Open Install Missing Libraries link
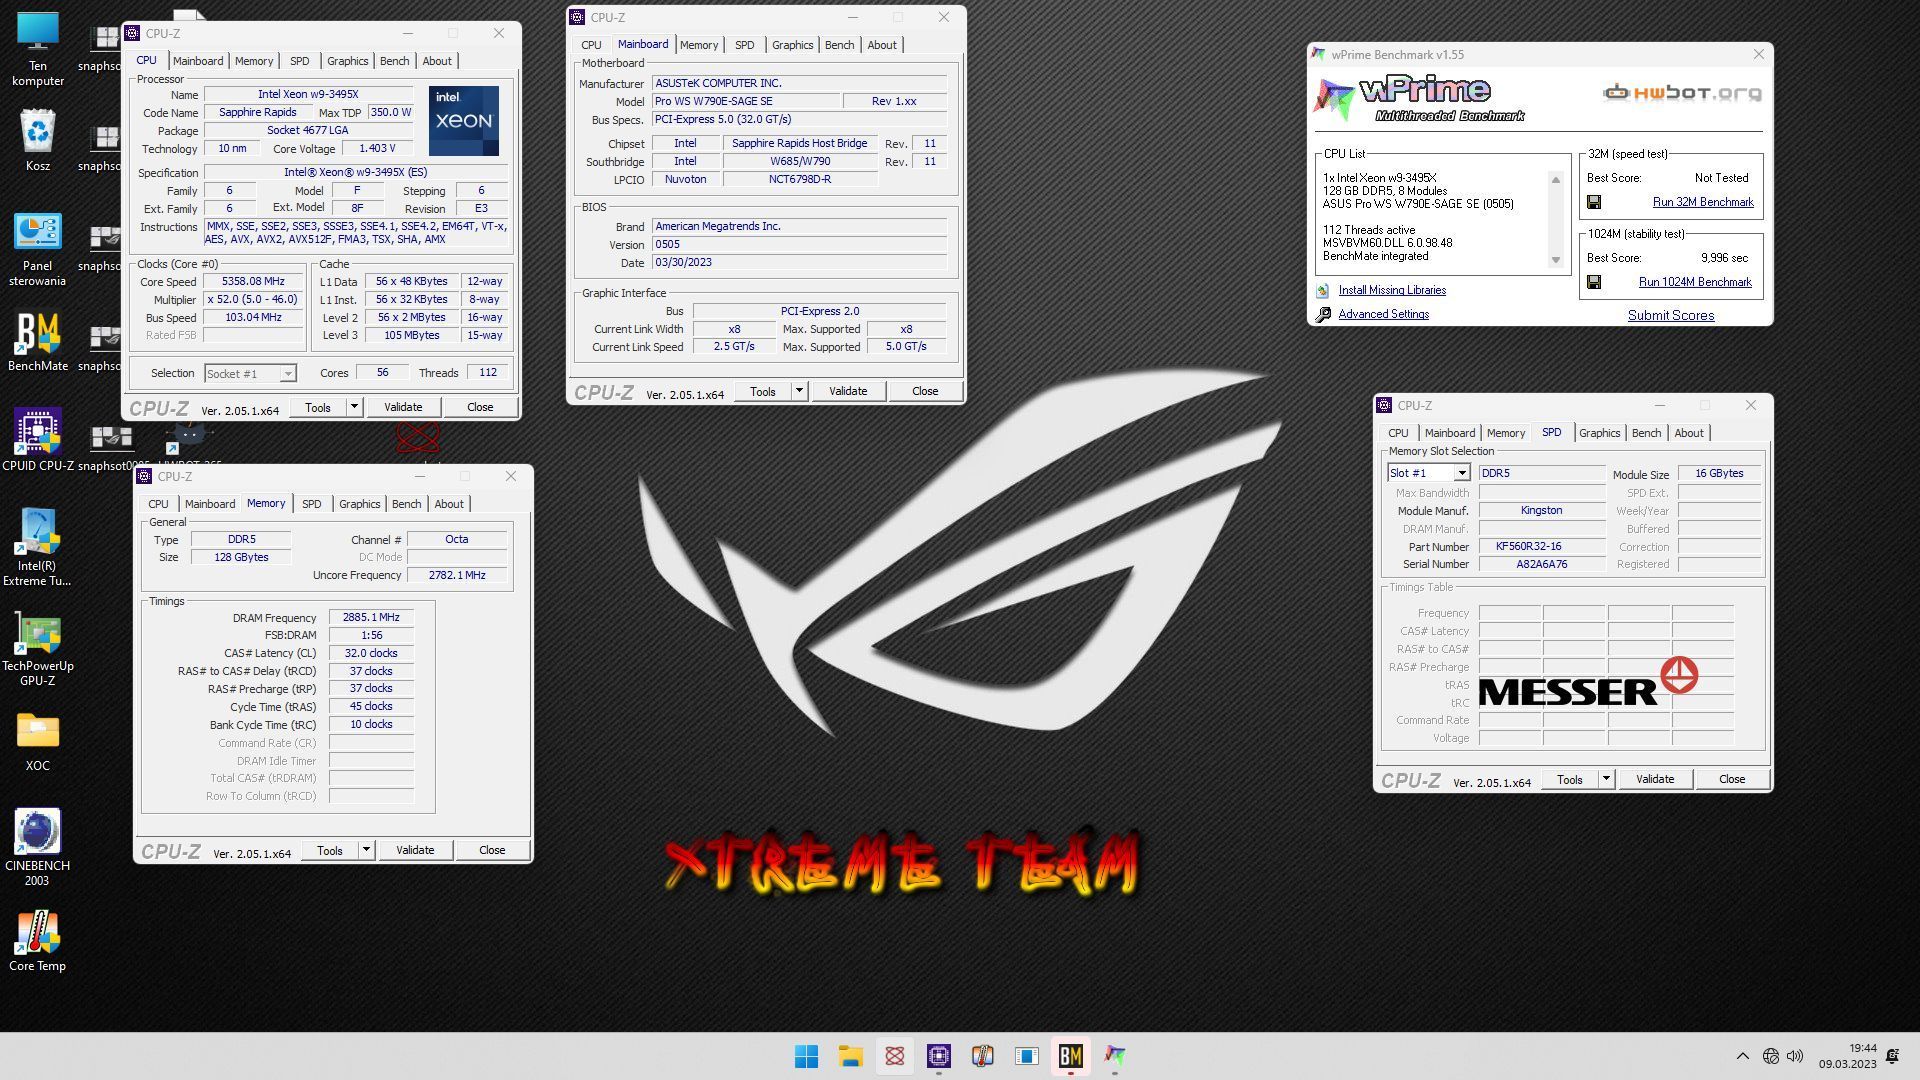 click(1391, 290)
